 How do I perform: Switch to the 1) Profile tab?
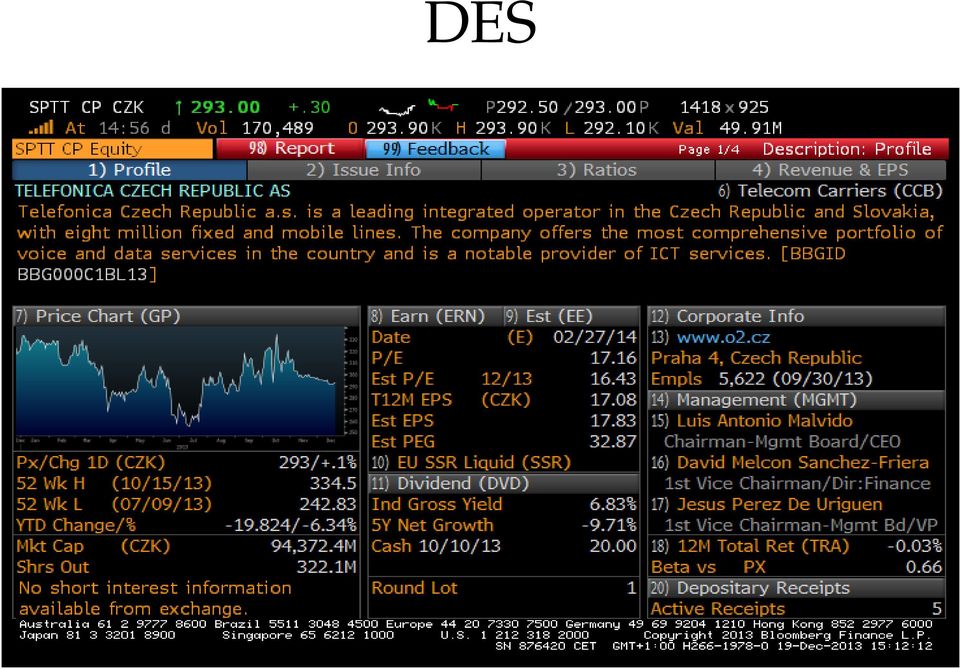(129, 170)
